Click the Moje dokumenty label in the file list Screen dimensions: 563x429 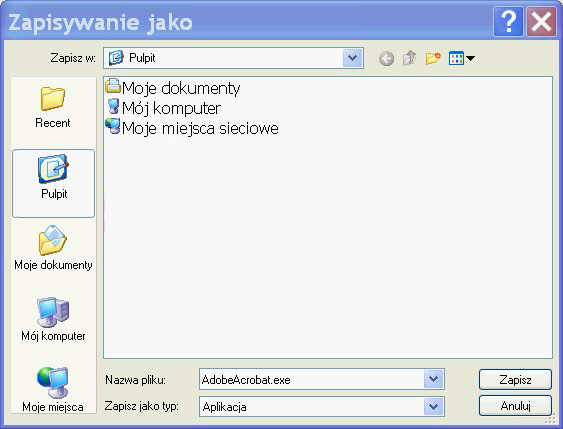click(181, 88)
